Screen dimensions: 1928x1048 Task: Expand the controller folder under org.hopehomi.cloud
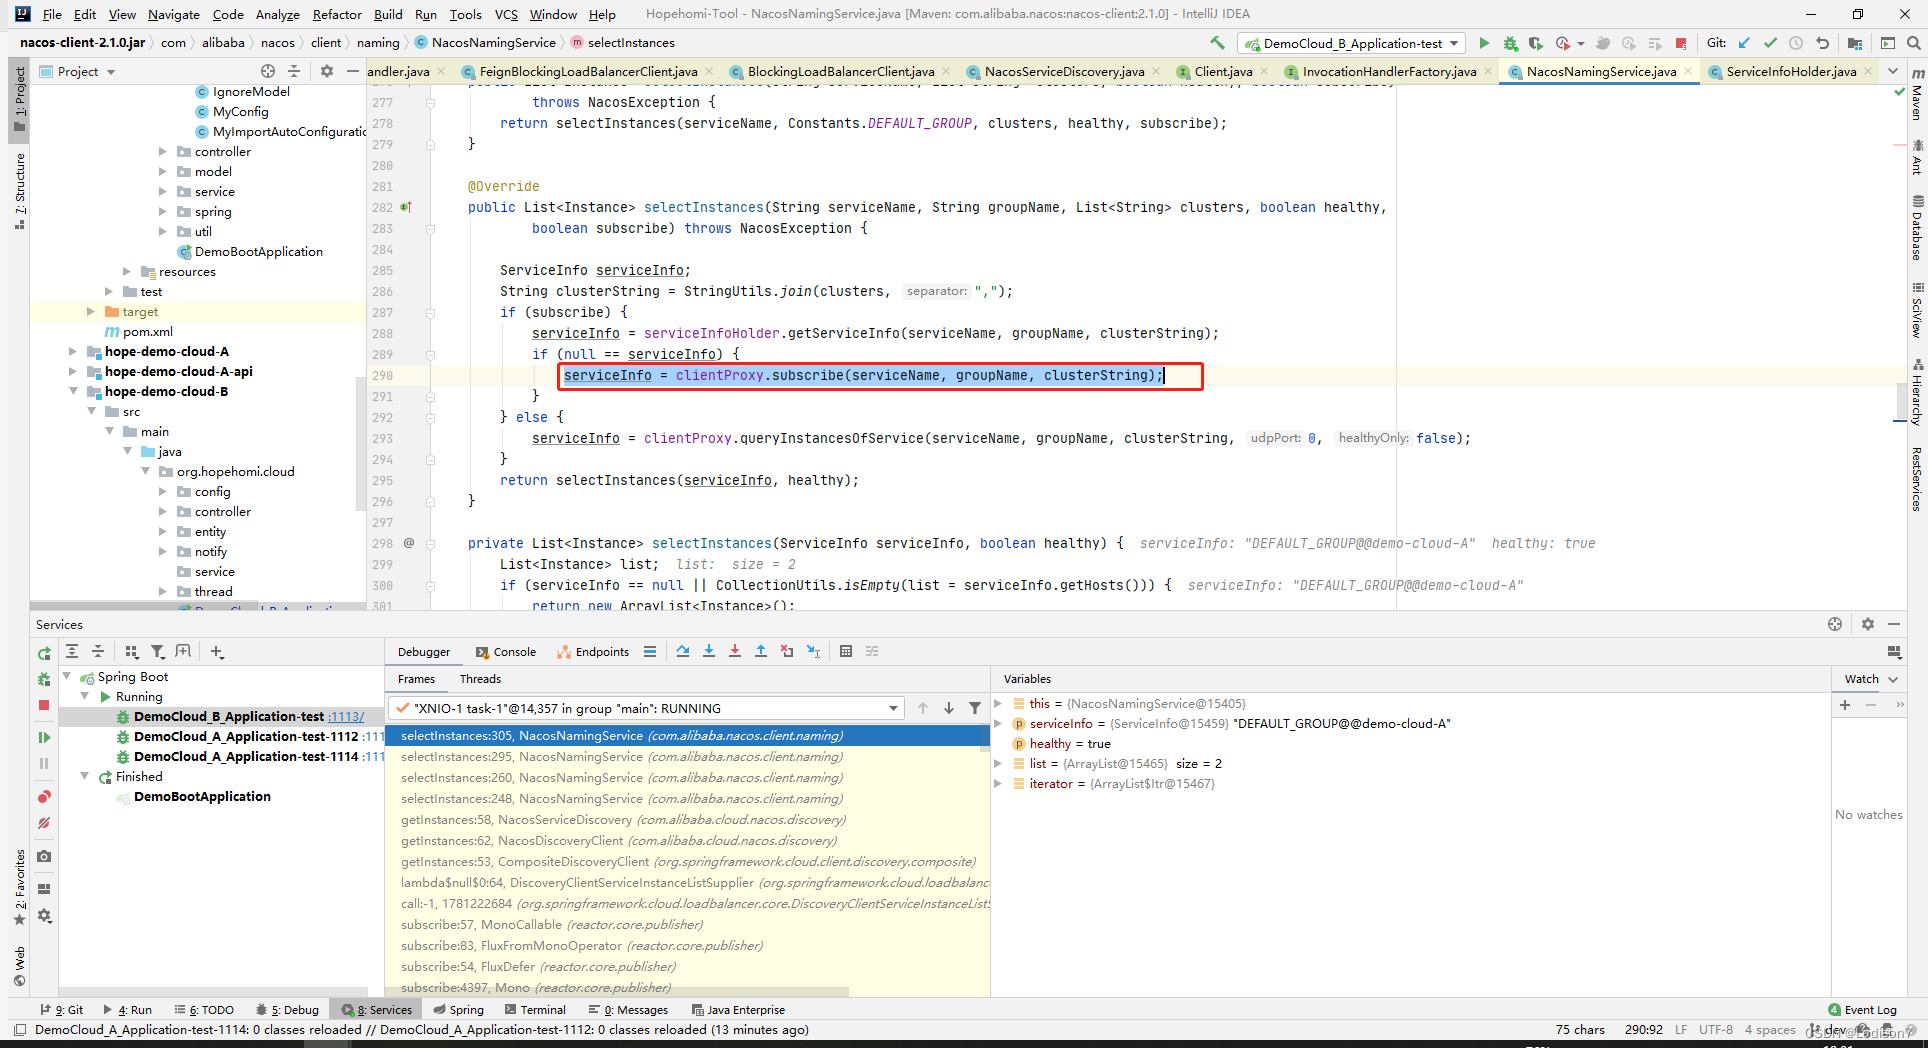pyautogui.click(x=163, y=512)
